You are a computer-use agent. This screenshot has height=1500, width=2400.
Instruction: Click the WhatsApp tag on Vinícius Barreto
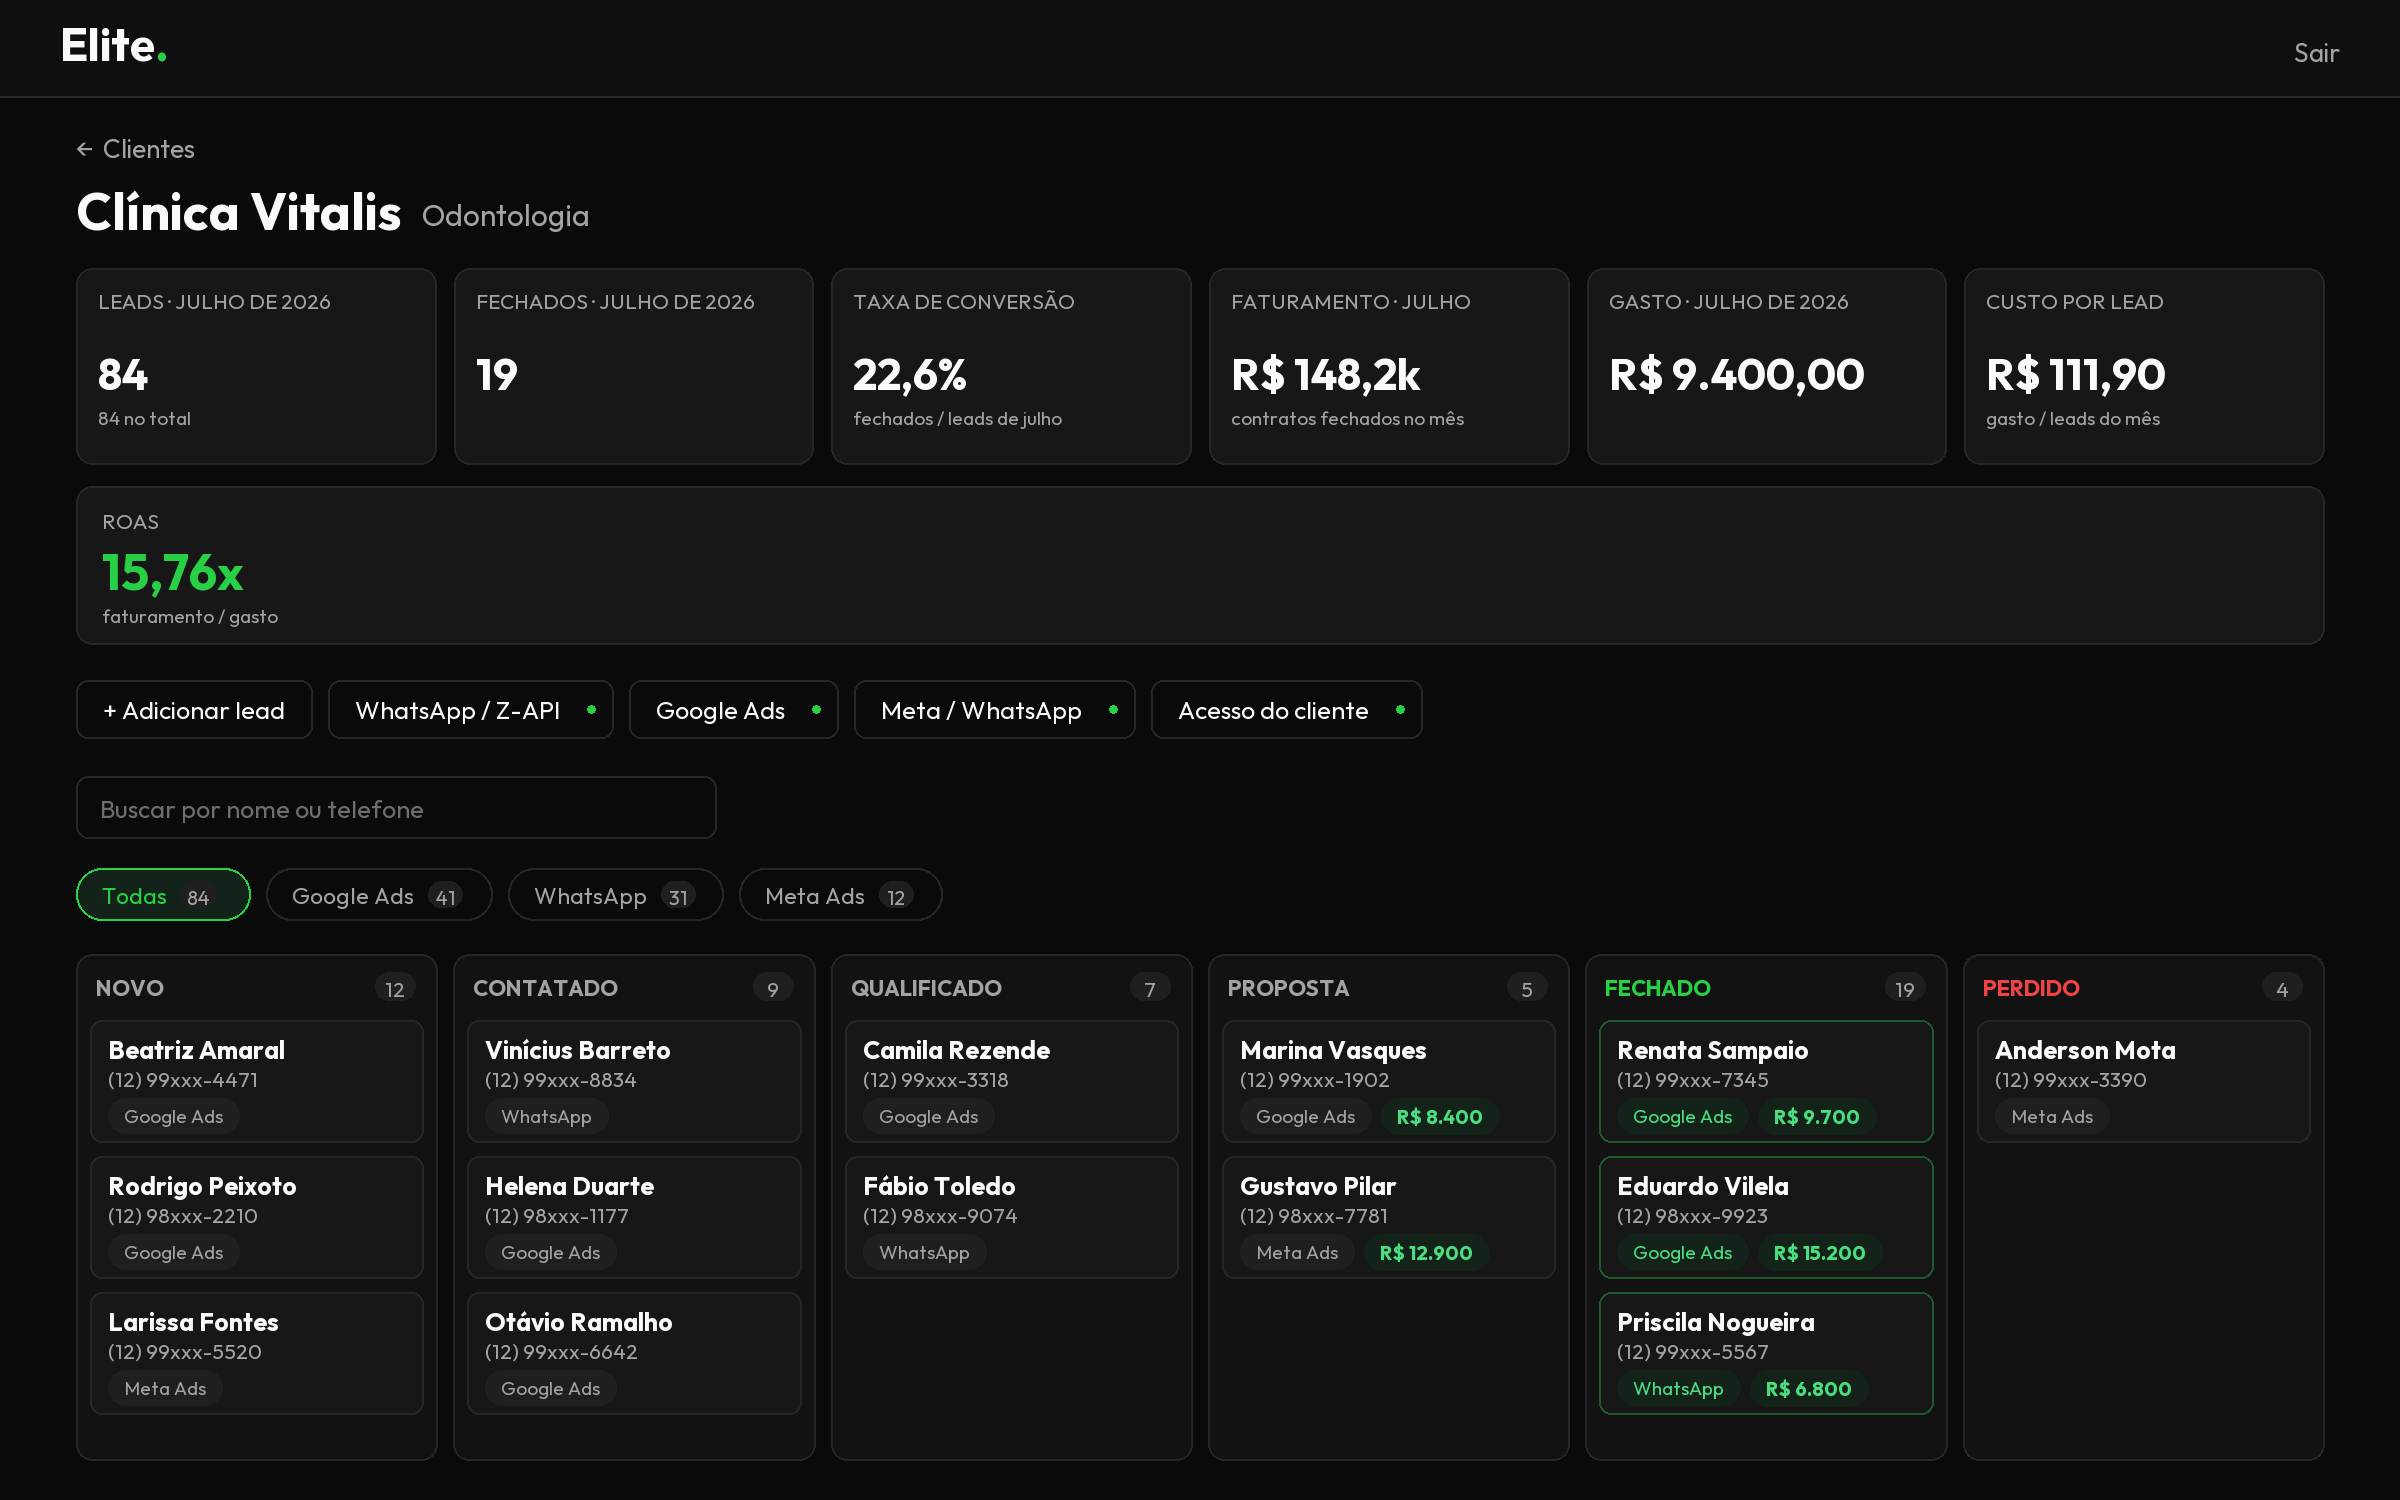point(546,1117)
